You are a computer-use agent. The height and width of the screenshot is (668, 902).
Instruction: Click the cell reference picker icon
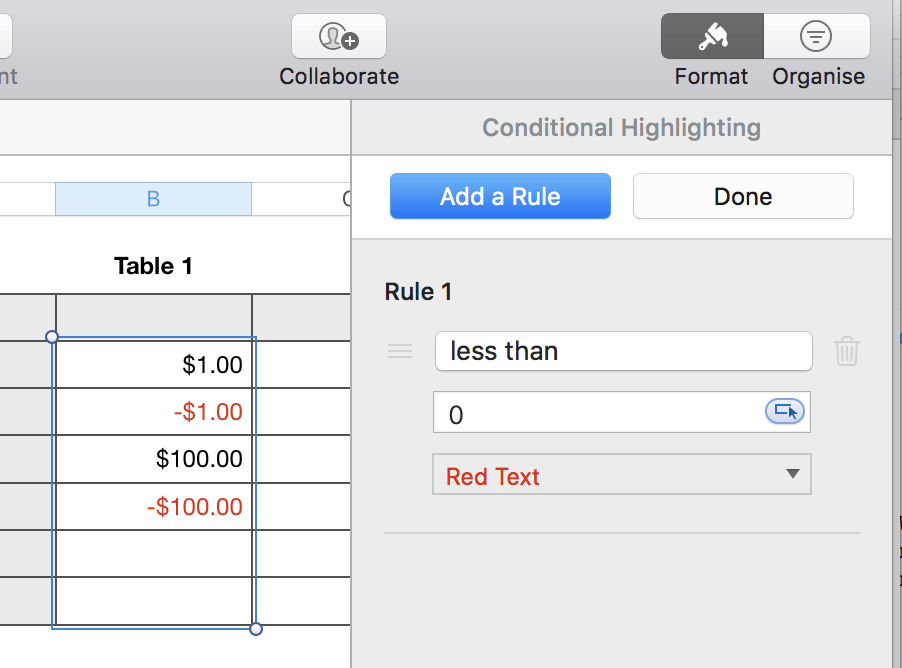click(x=785, y=411)
